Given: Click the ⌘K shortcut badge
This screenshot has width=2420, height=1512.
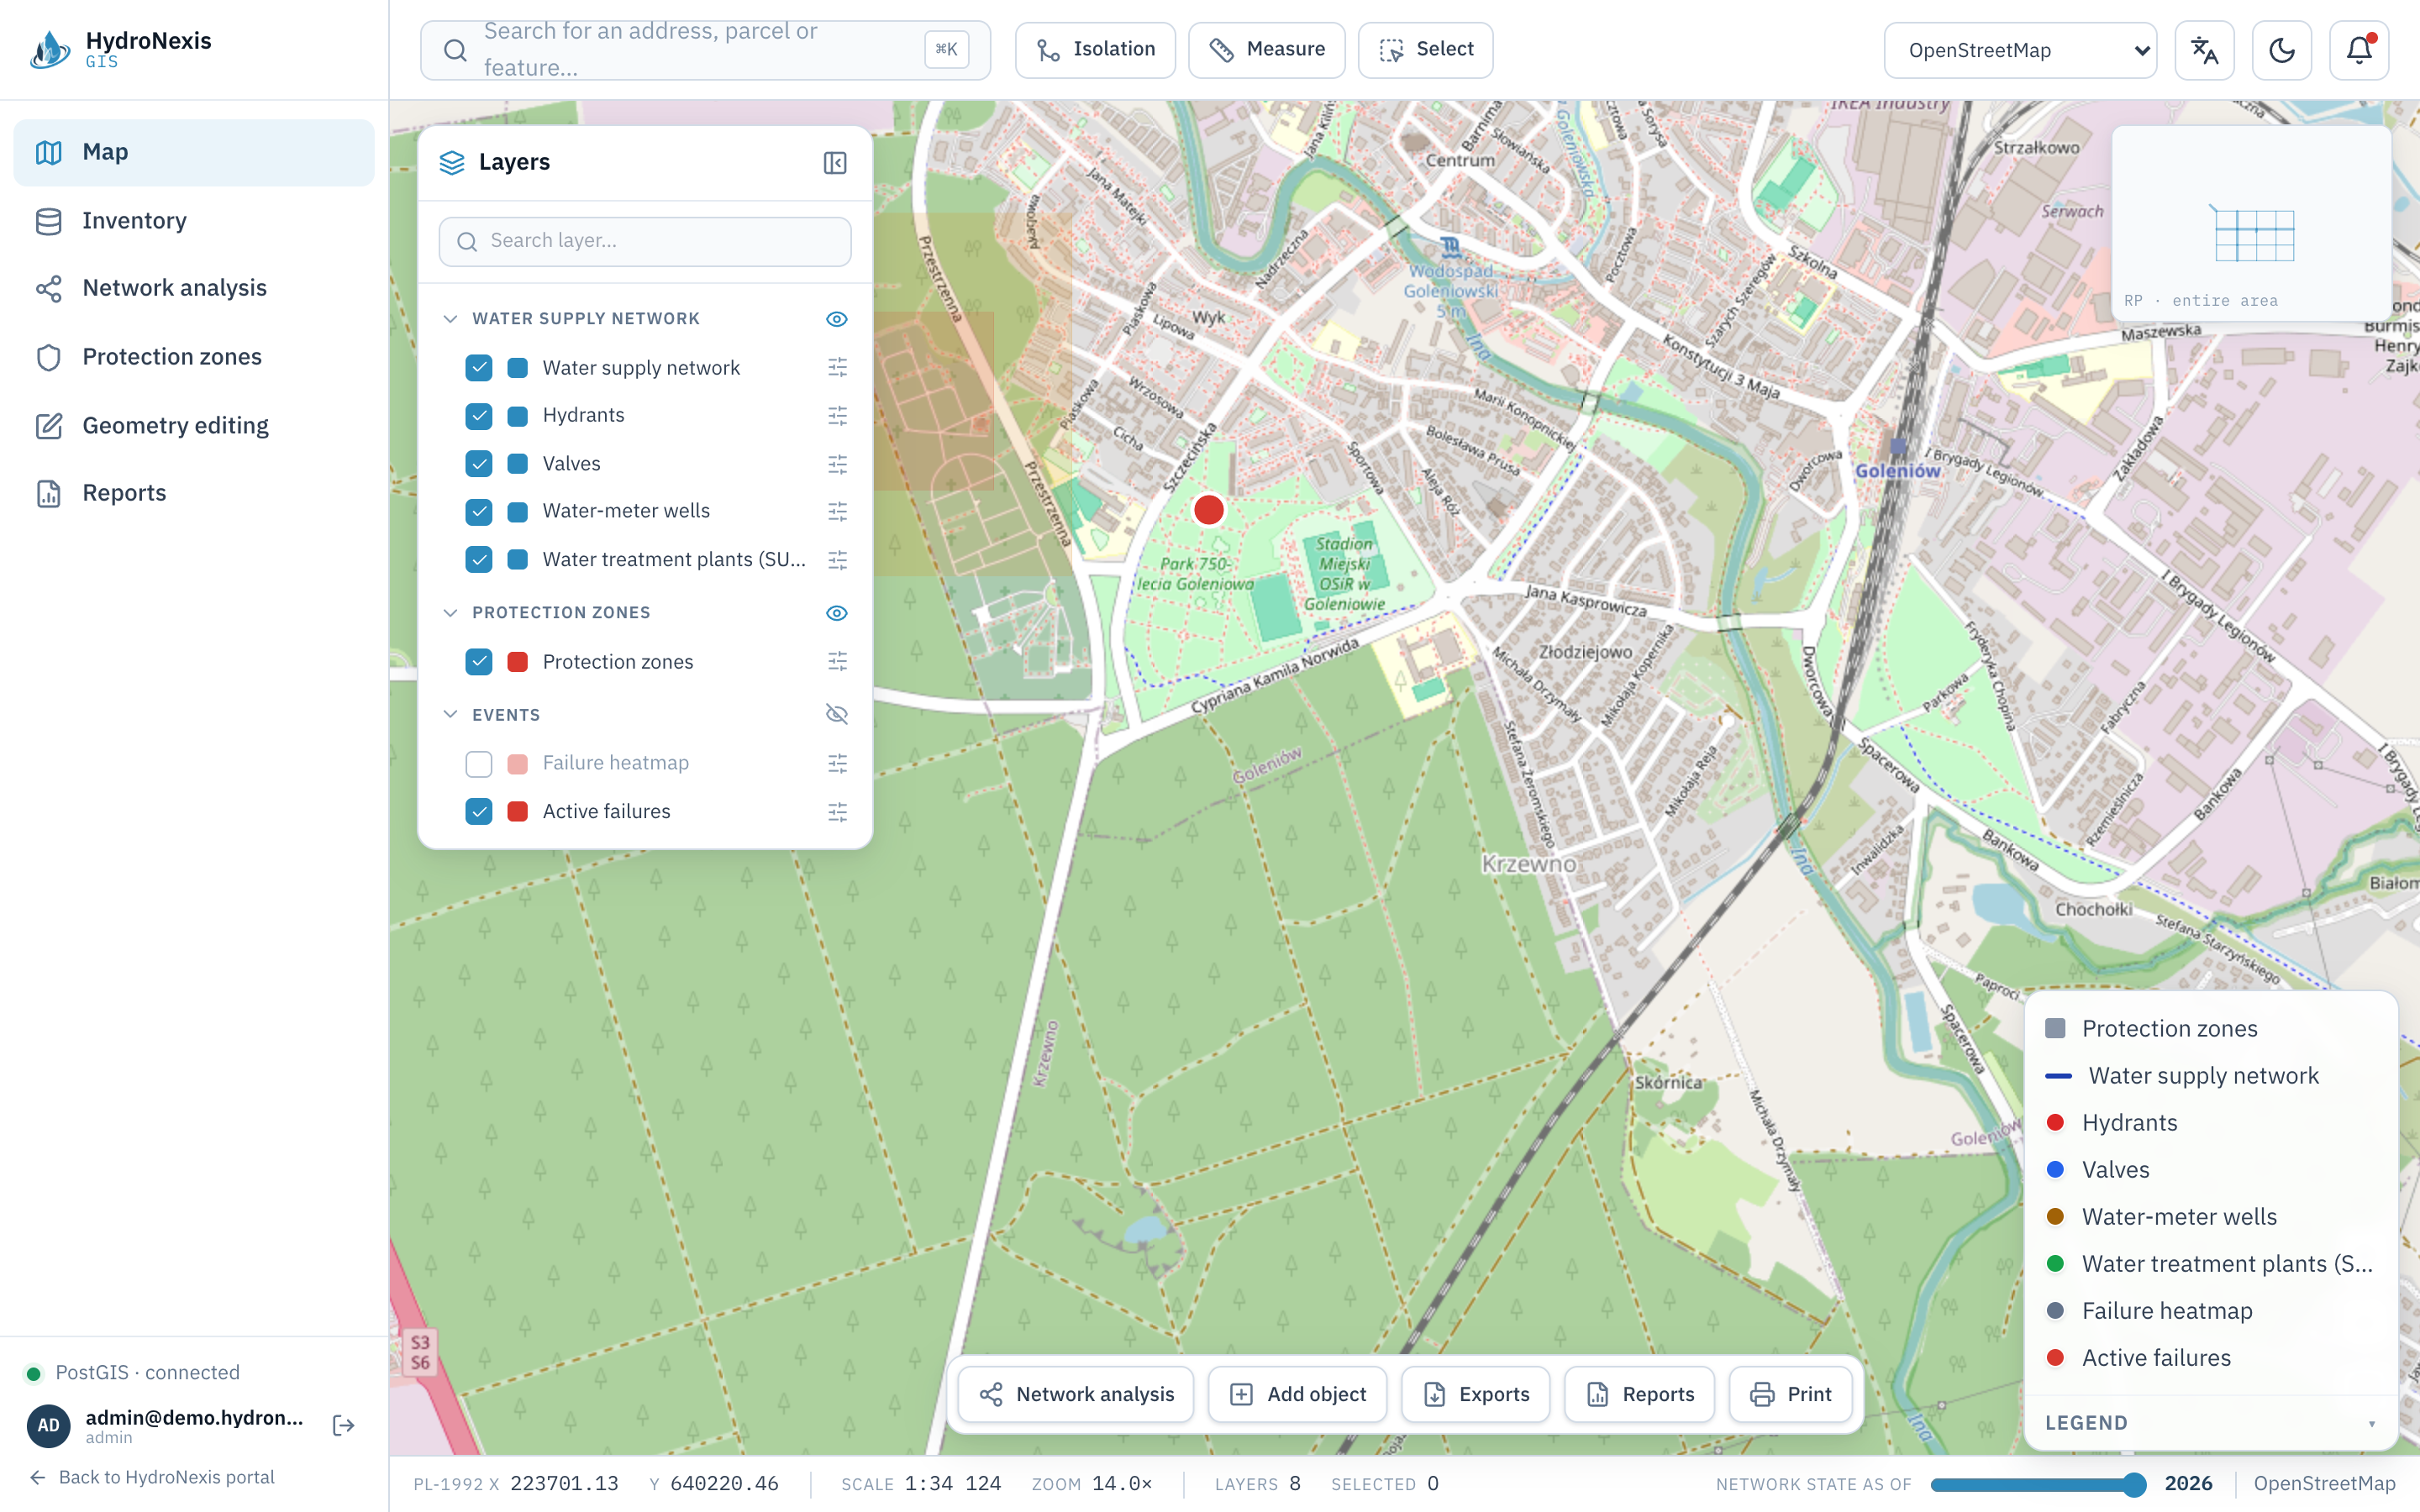Looking at the screenshot, I should point(946,49).
